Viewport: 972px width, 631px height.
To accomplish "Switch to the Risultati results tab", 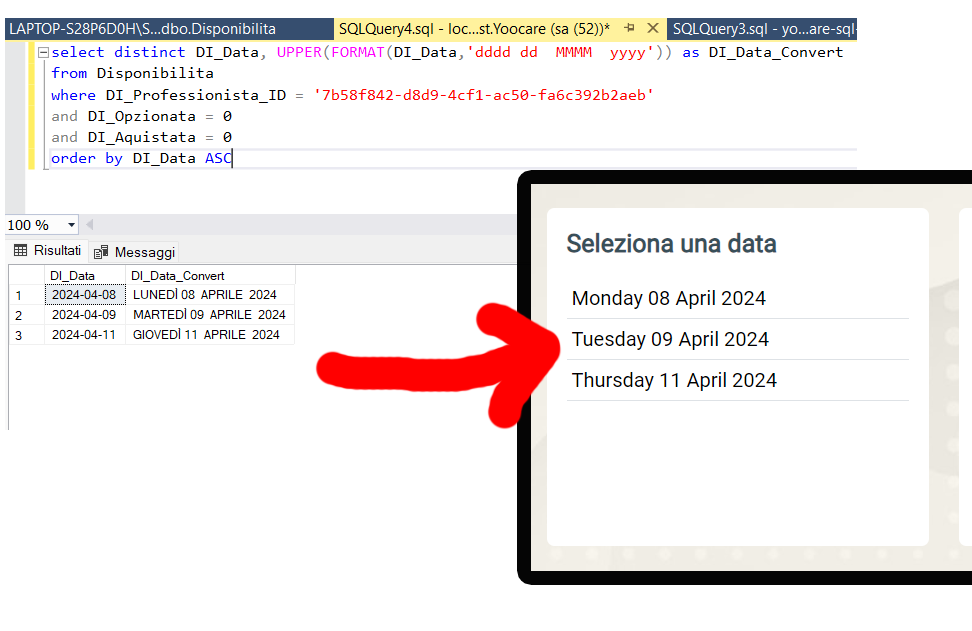I will click(47, 251).
